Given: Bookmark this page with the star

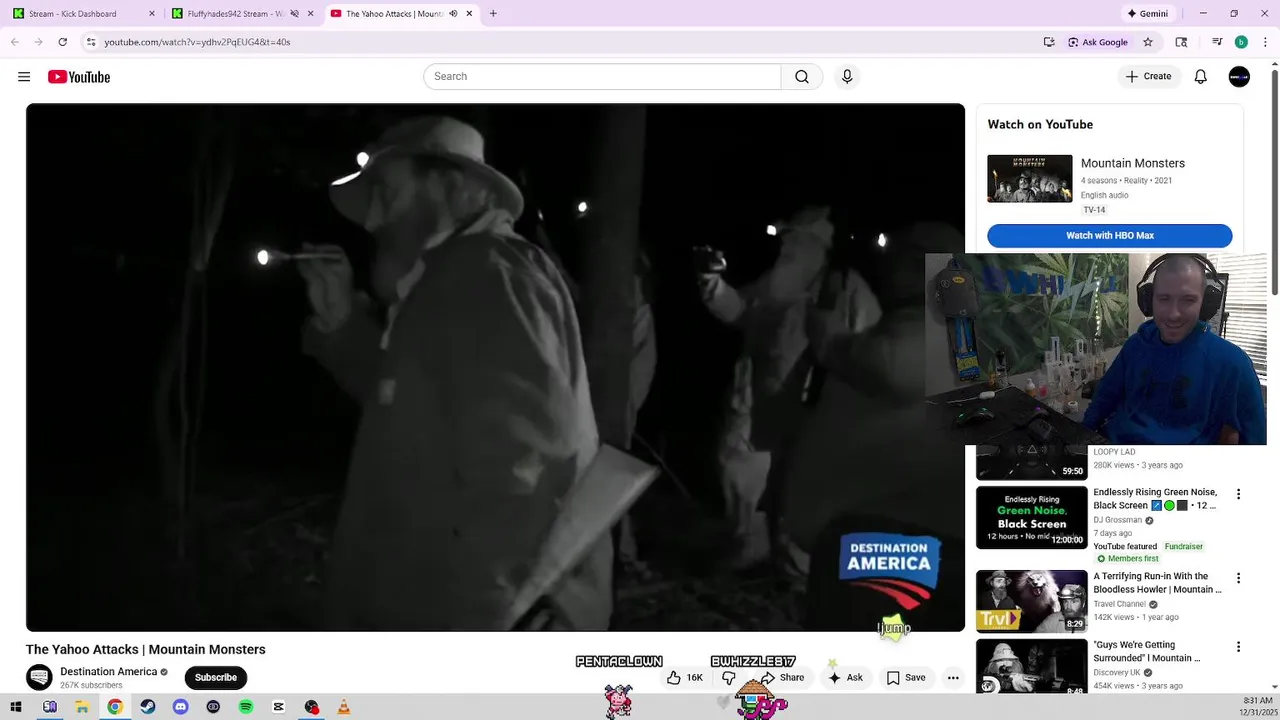Looking at the screenshot, I should 1148,42.
